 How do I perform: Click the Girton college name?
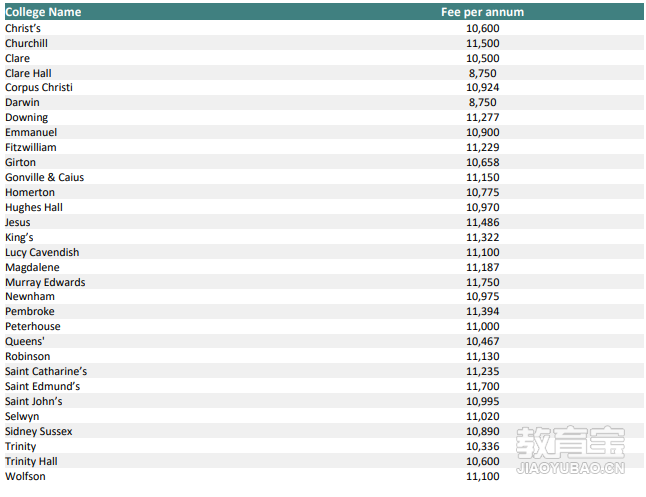(x=20, y=162)
